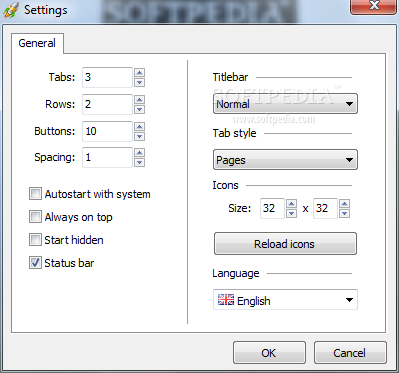
Task: Click the Reload icons button
Action: point(285,244)
